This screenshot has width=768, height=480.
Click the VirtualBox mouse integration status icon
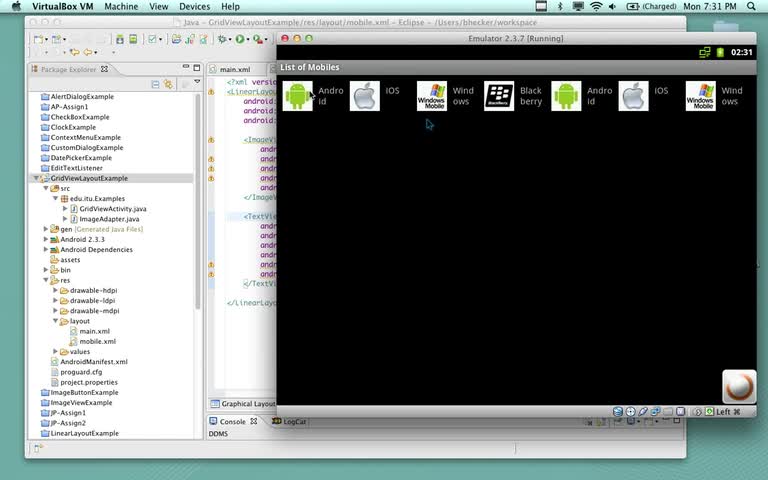click(697, 411)
